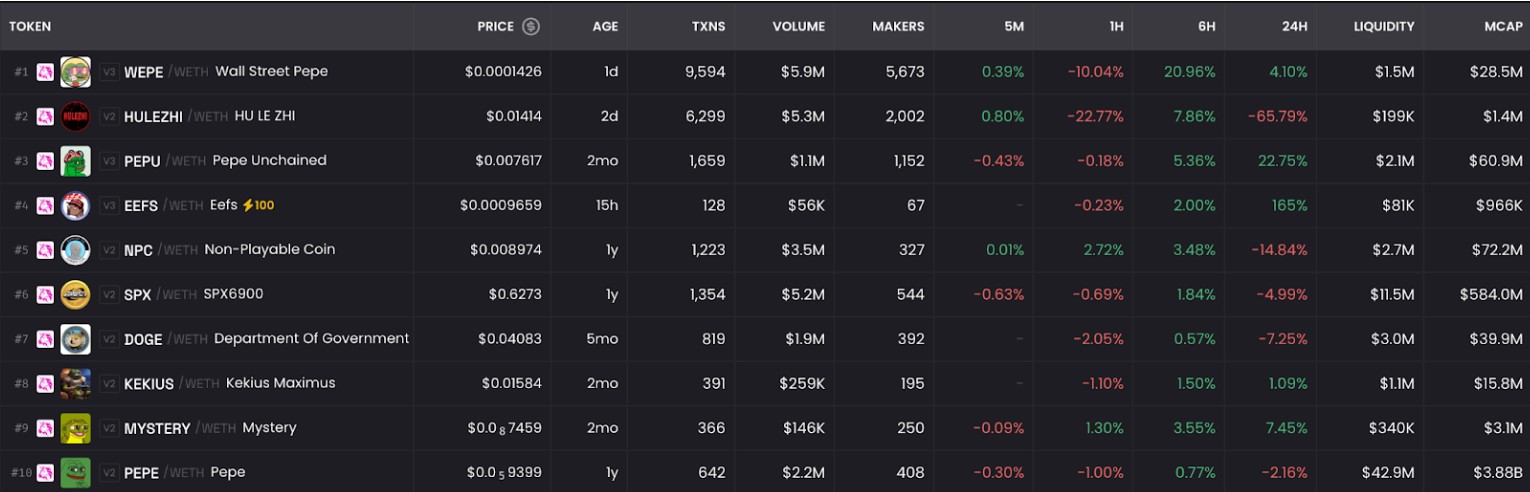Viewport: 1530px width, 492px height.
Task: Click the Uniswap DEX icon in WEPE row
Action: 45,72
